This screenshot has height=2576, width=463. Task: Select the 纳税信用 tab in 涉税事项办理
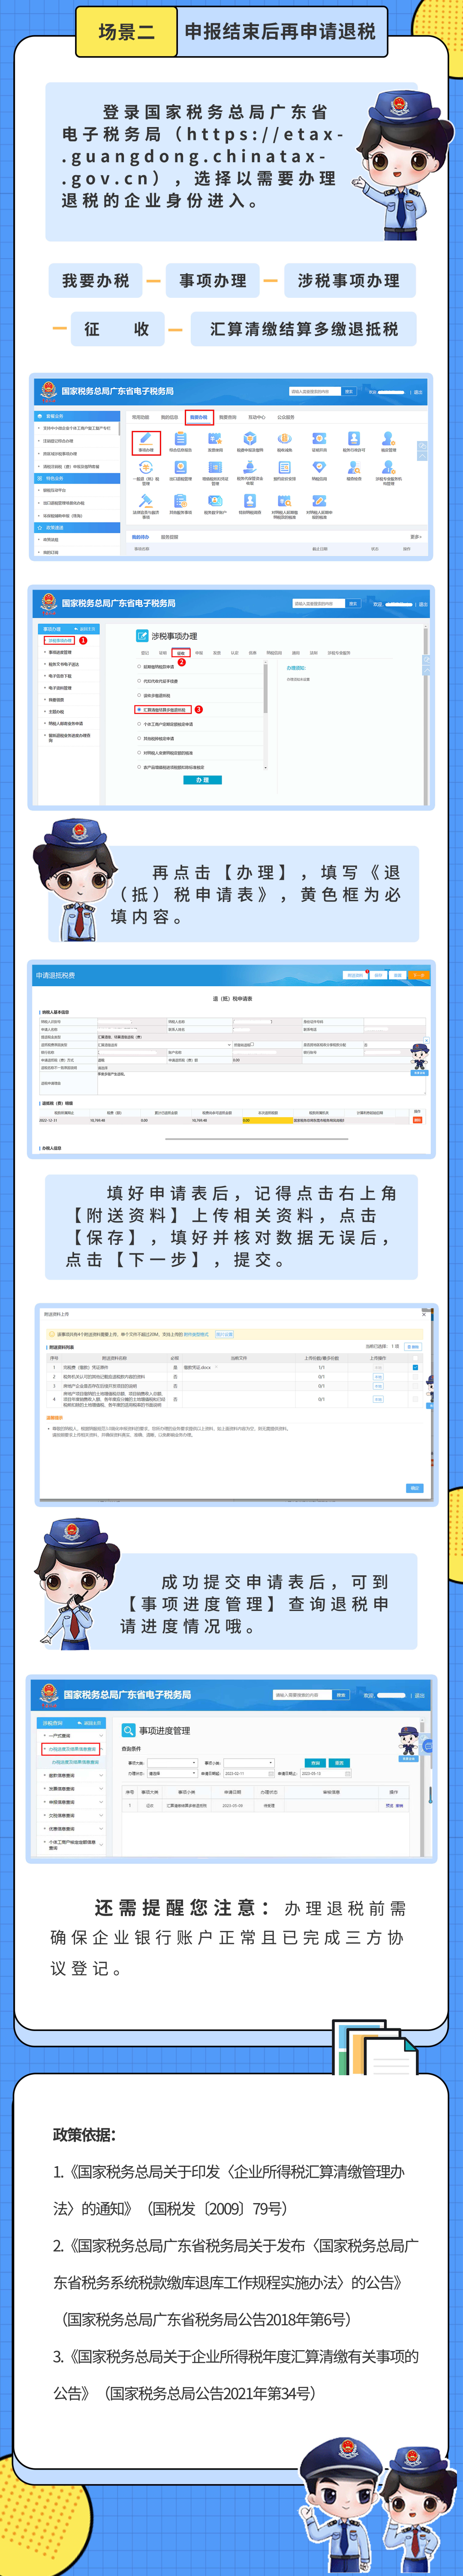click(x=274, y=653)
